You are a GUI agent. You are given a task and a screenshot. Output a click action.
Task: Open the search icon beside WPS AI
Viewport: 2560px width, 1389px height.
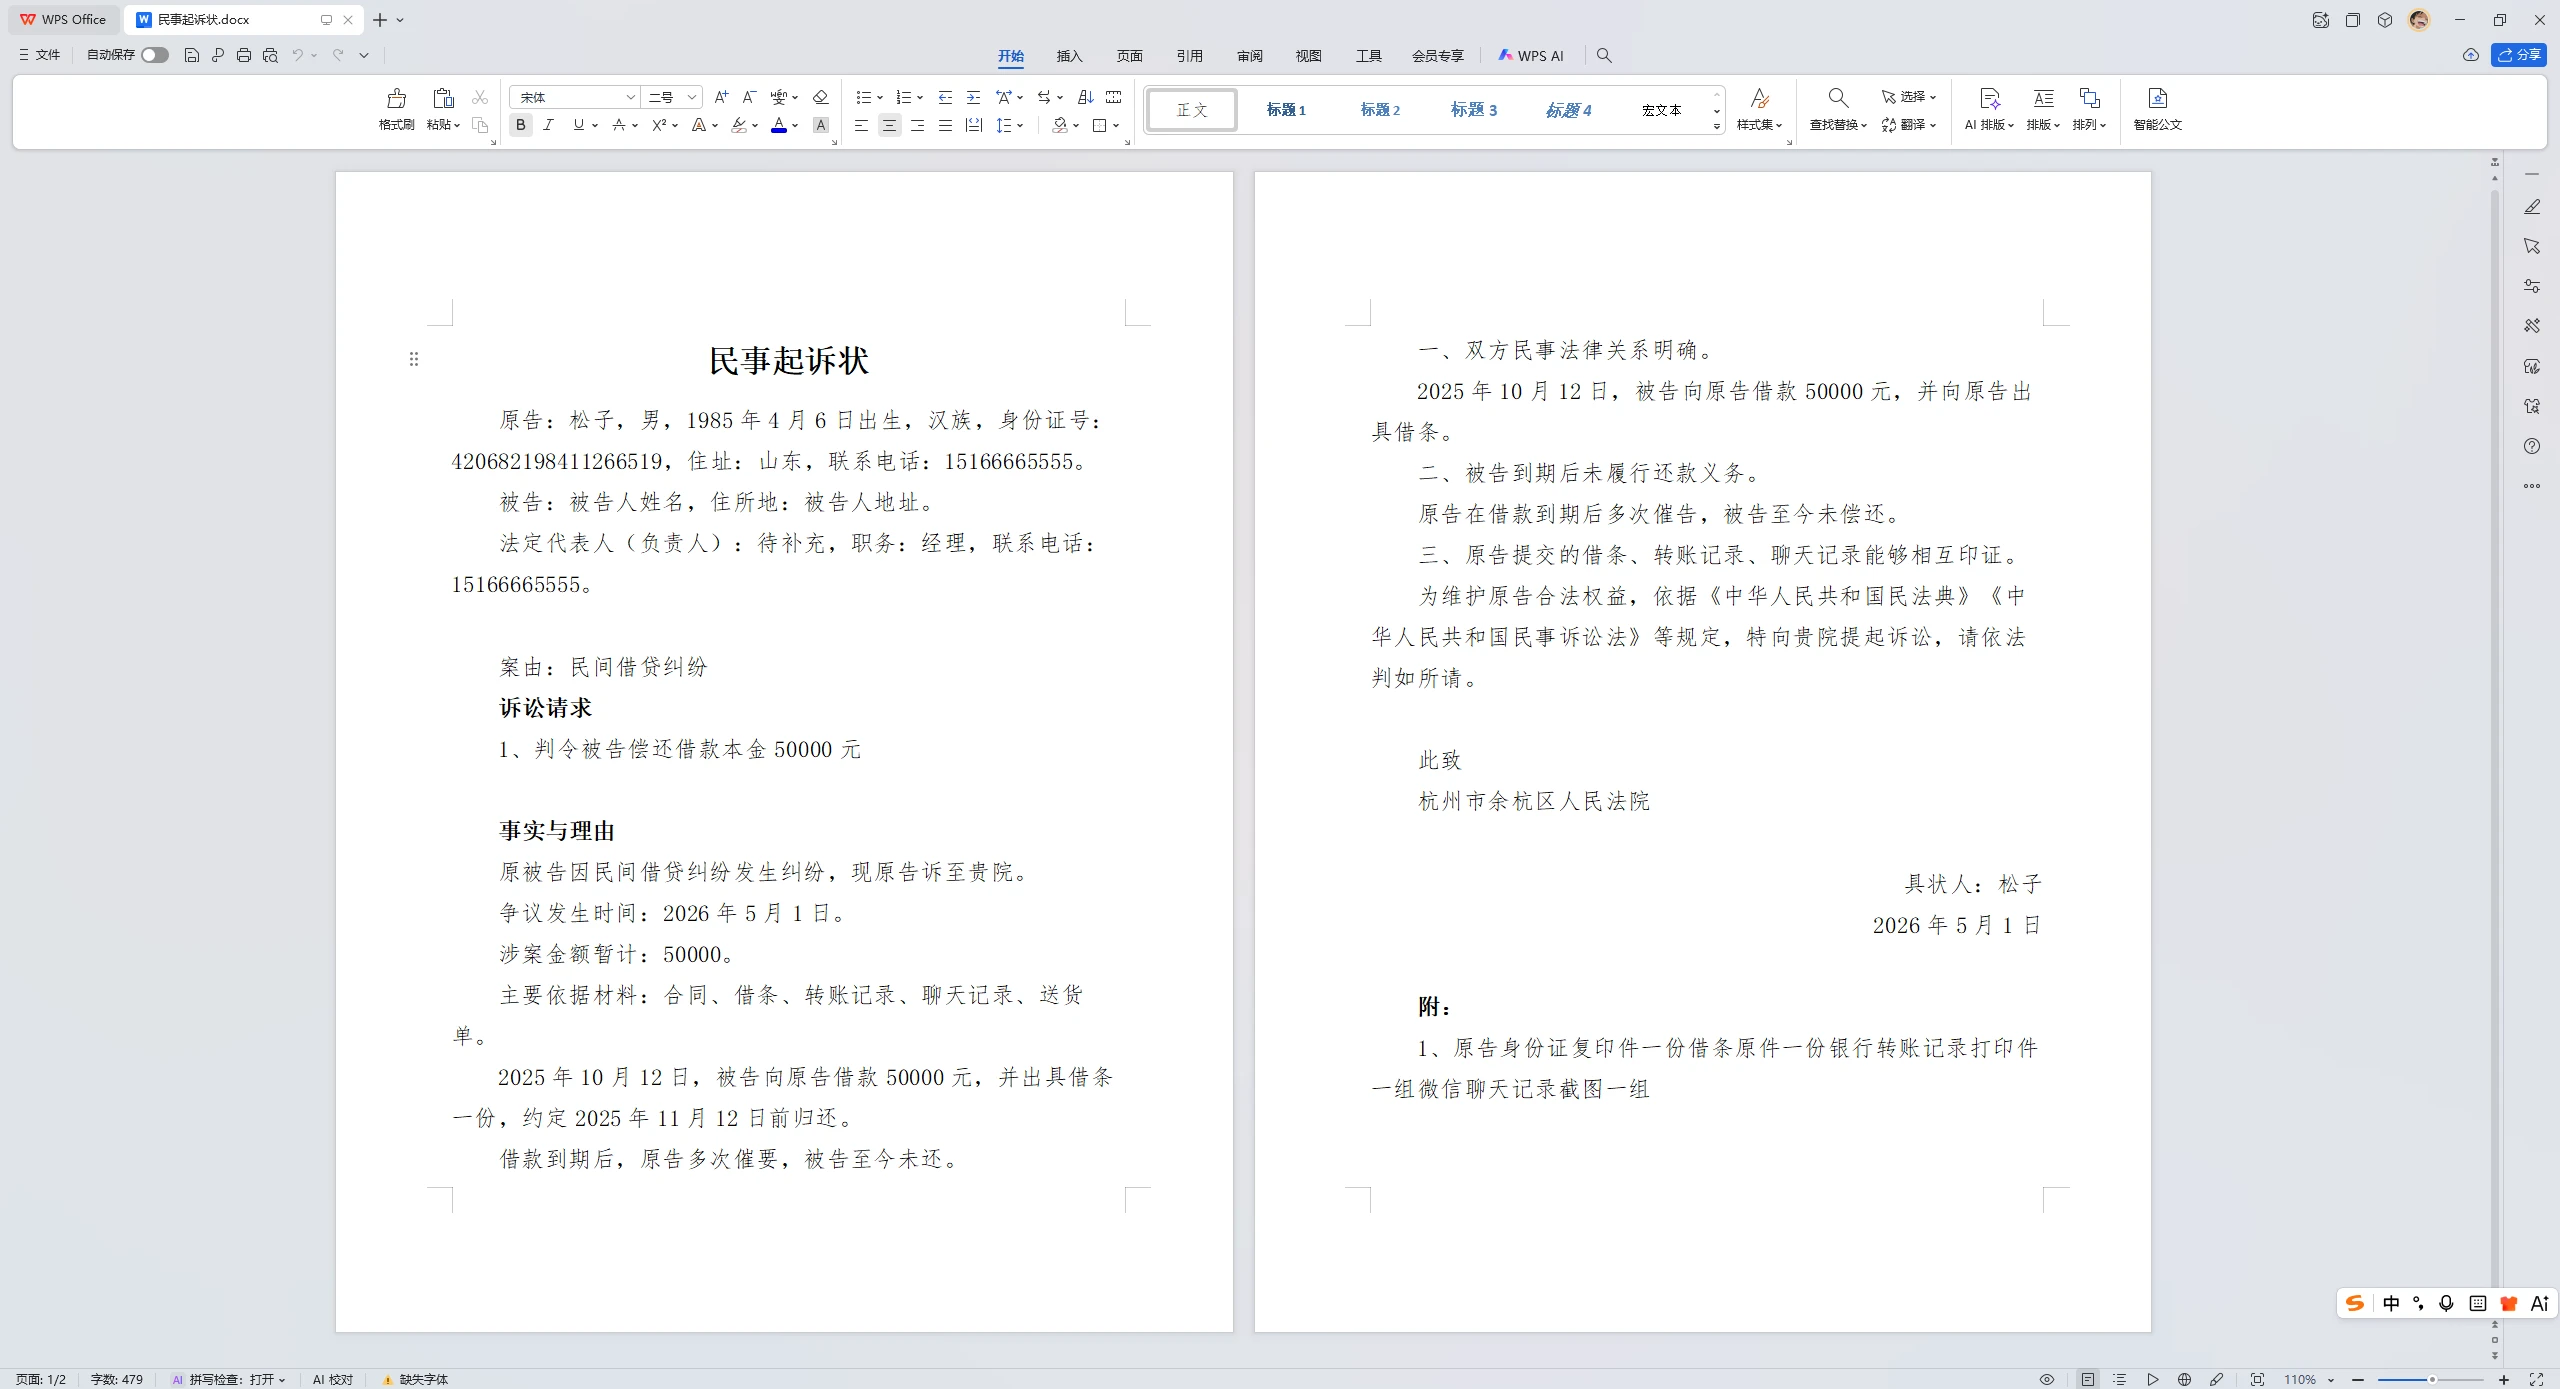click(x=1604, y=56)
